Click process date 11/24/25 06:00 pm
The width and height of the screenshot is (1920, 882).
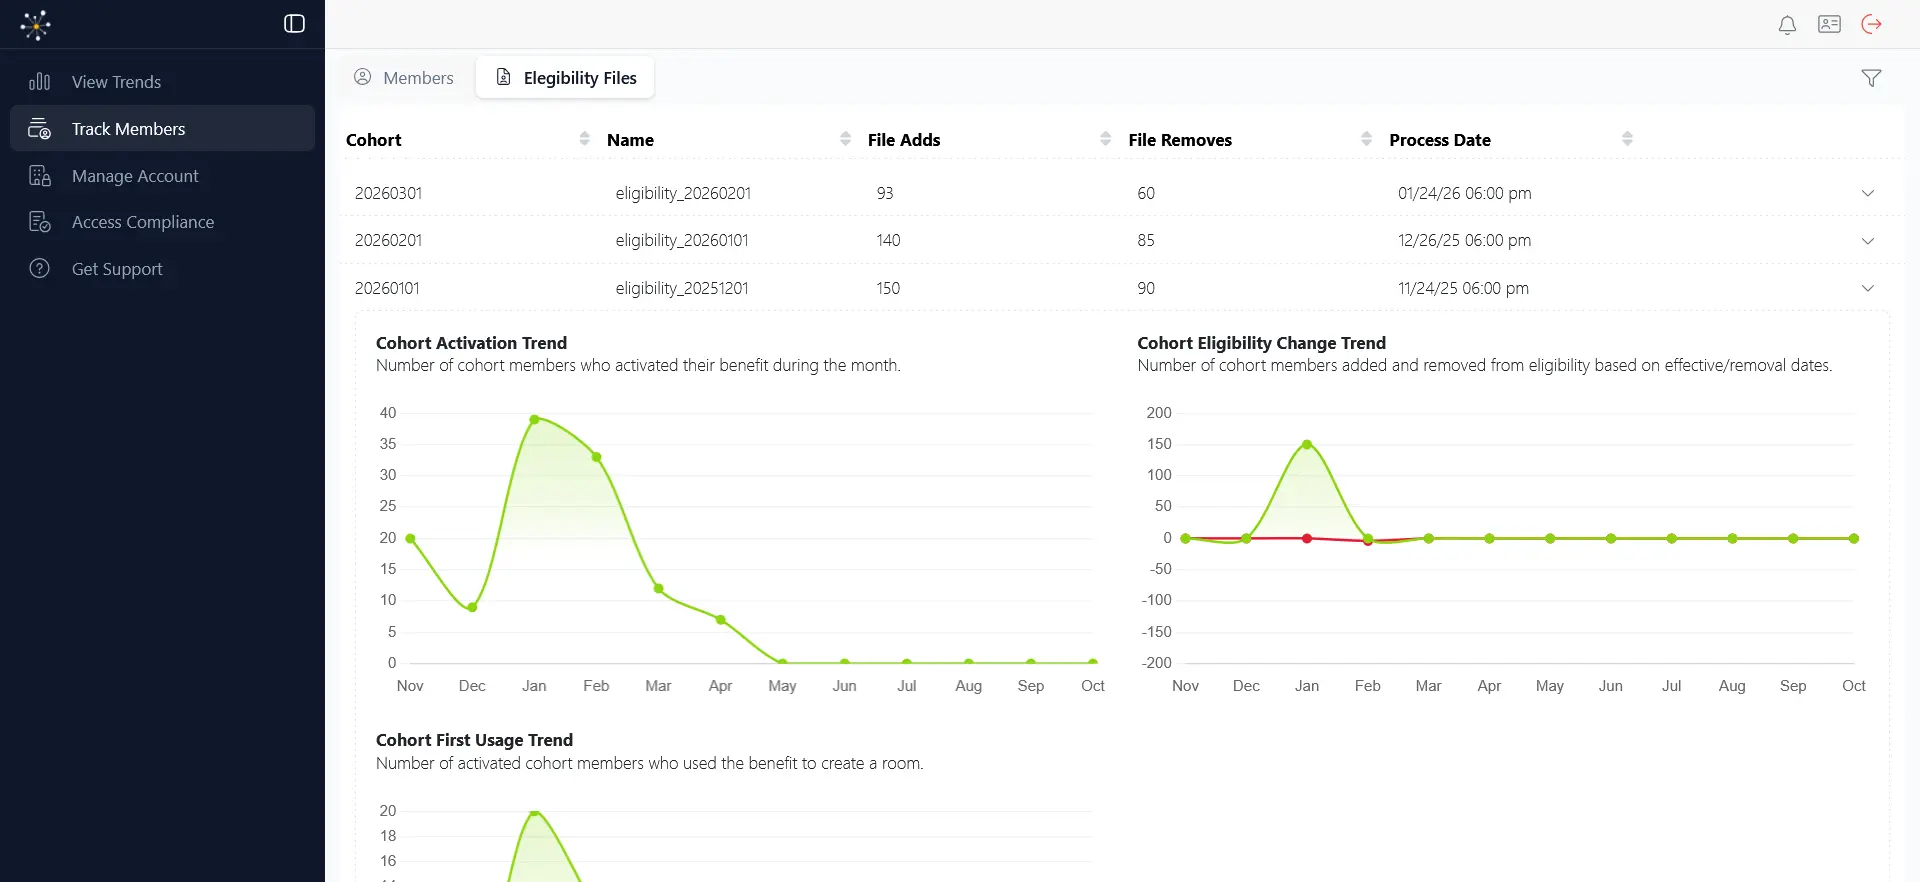coord(1463,288)
